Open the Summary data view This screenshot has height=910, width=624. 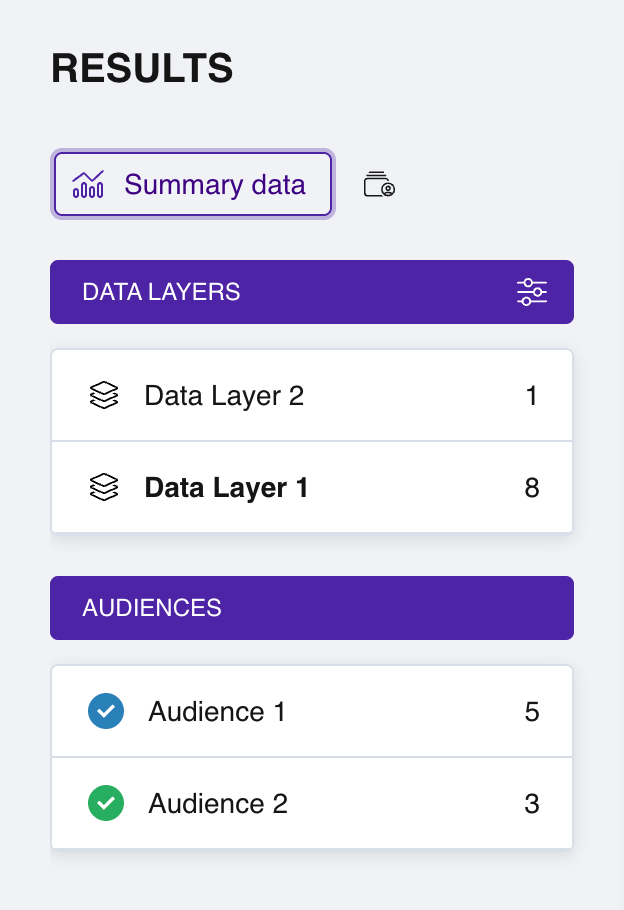coord(193,185)
